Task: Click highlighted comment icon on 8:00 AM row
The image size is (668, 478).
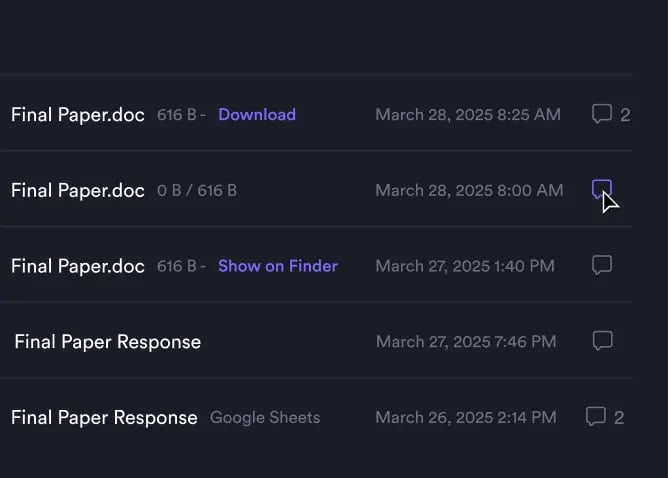Action: pos(601,189)
